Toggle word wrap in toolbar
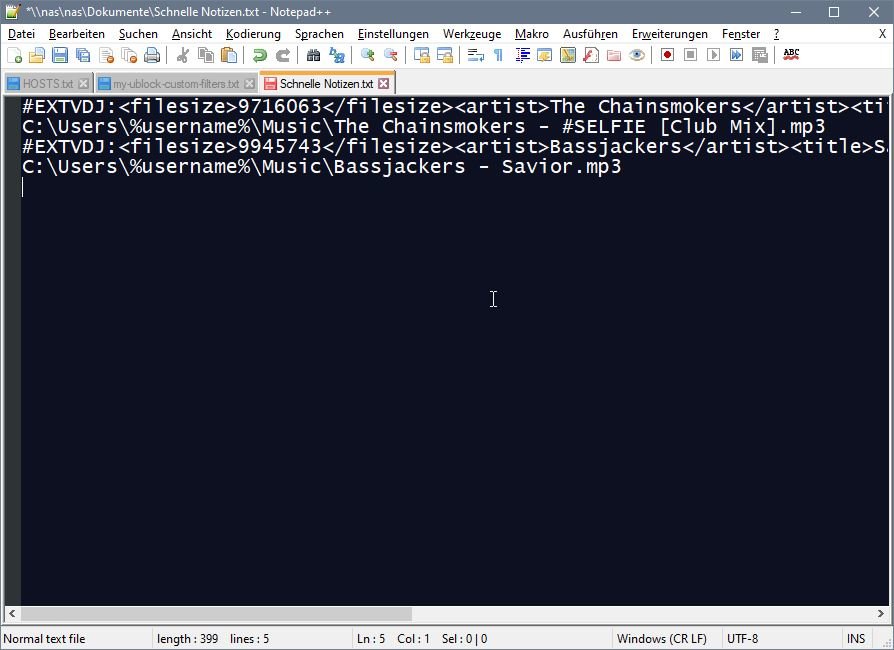Viewport: 894px width, 650px height. point(475,55)
